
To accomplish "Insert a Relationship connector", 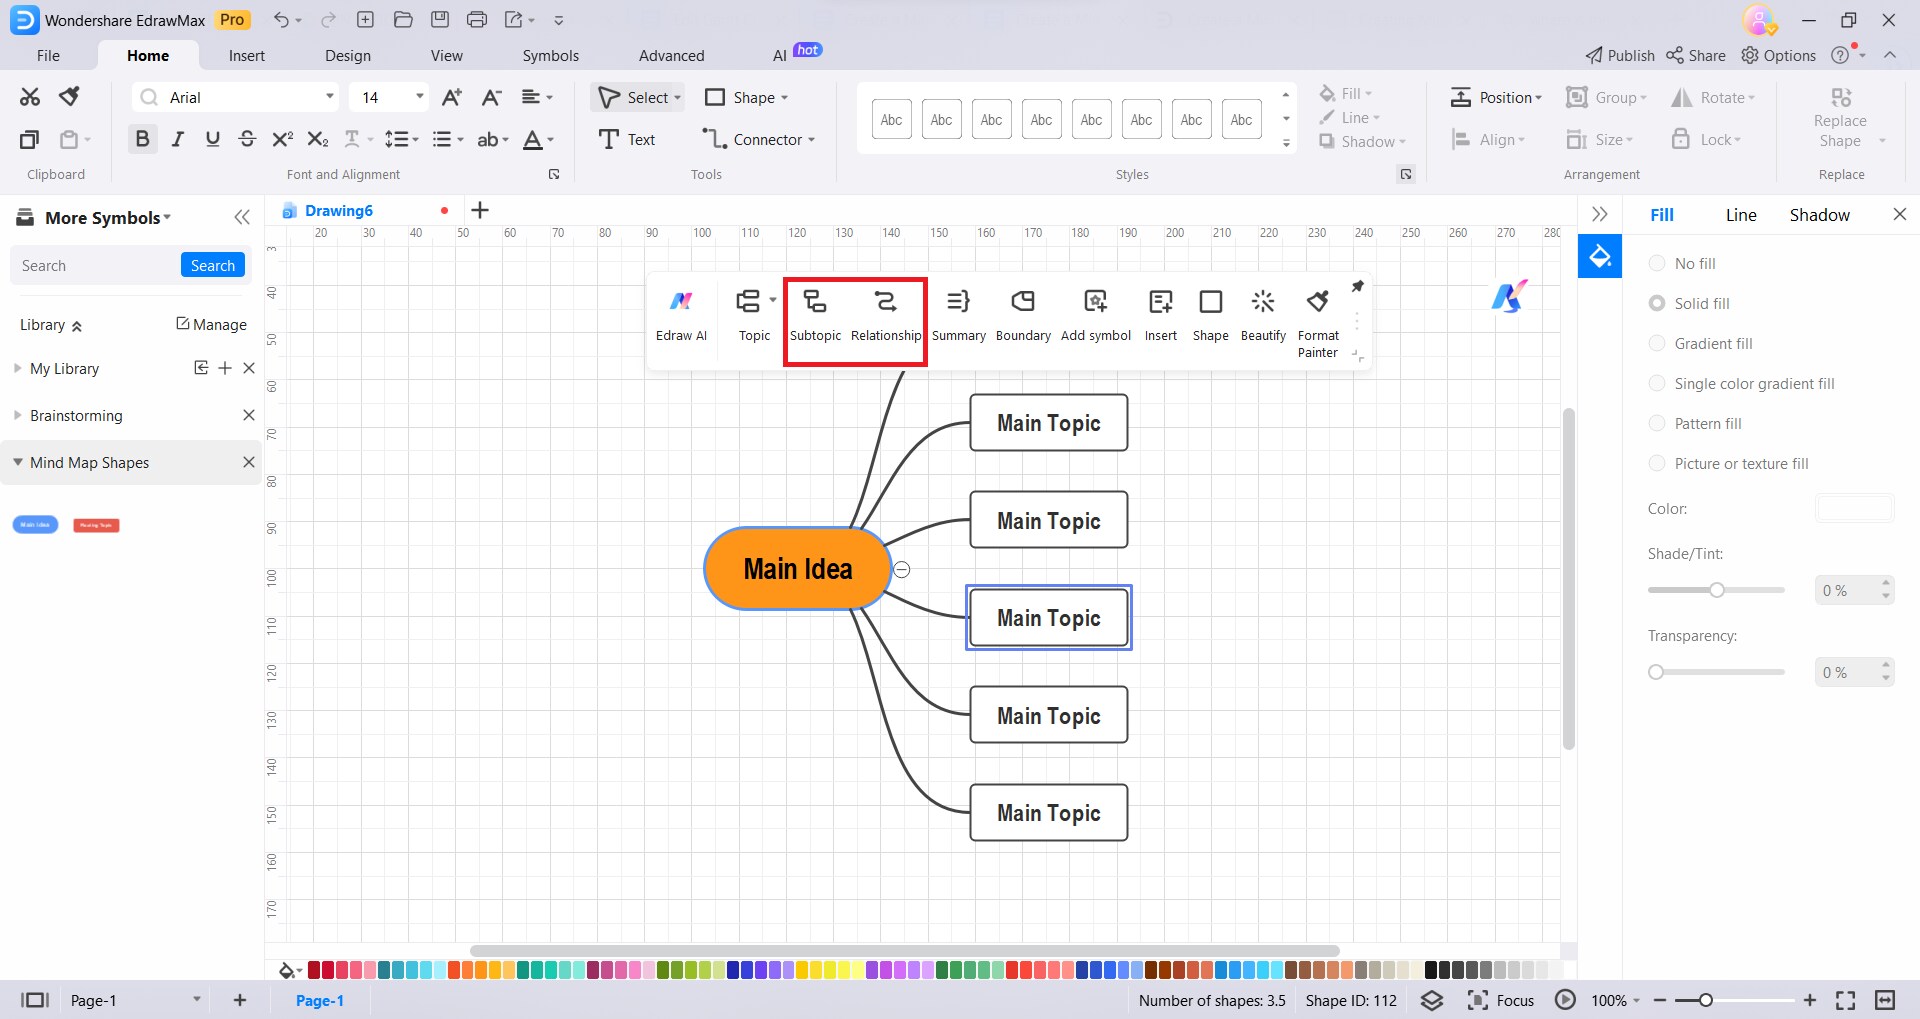I will click(886, 316).
